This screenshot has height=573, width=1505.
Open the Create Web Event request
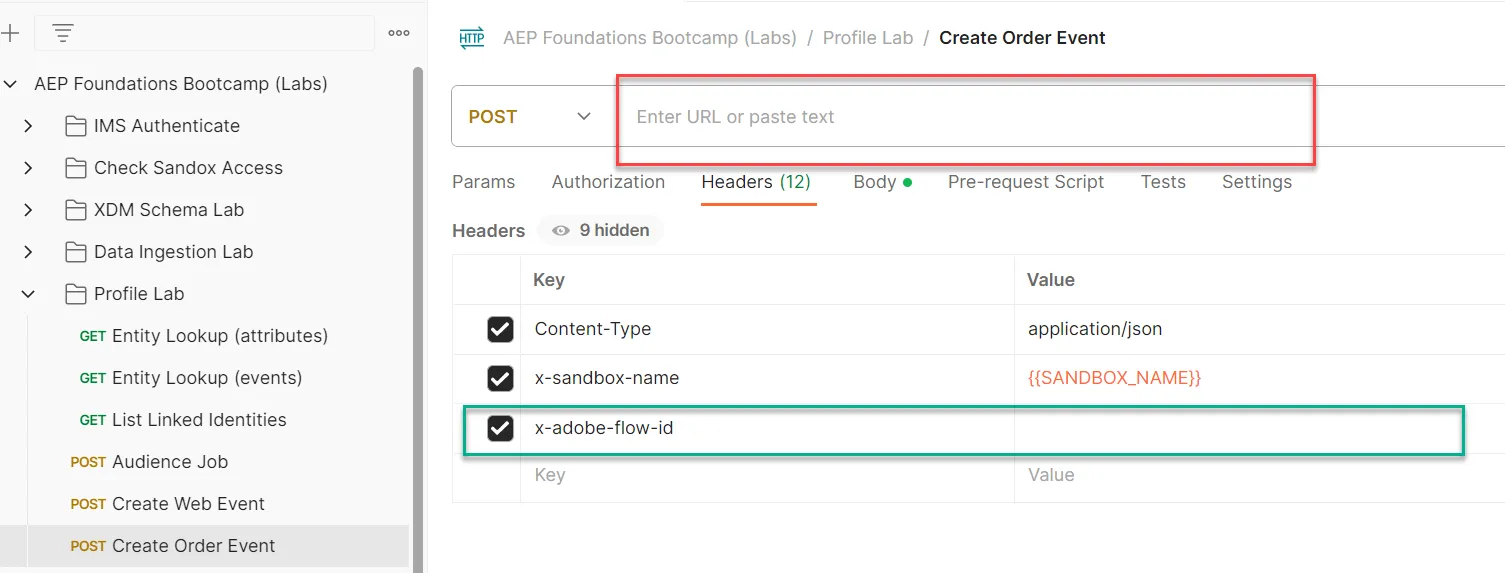167,504
